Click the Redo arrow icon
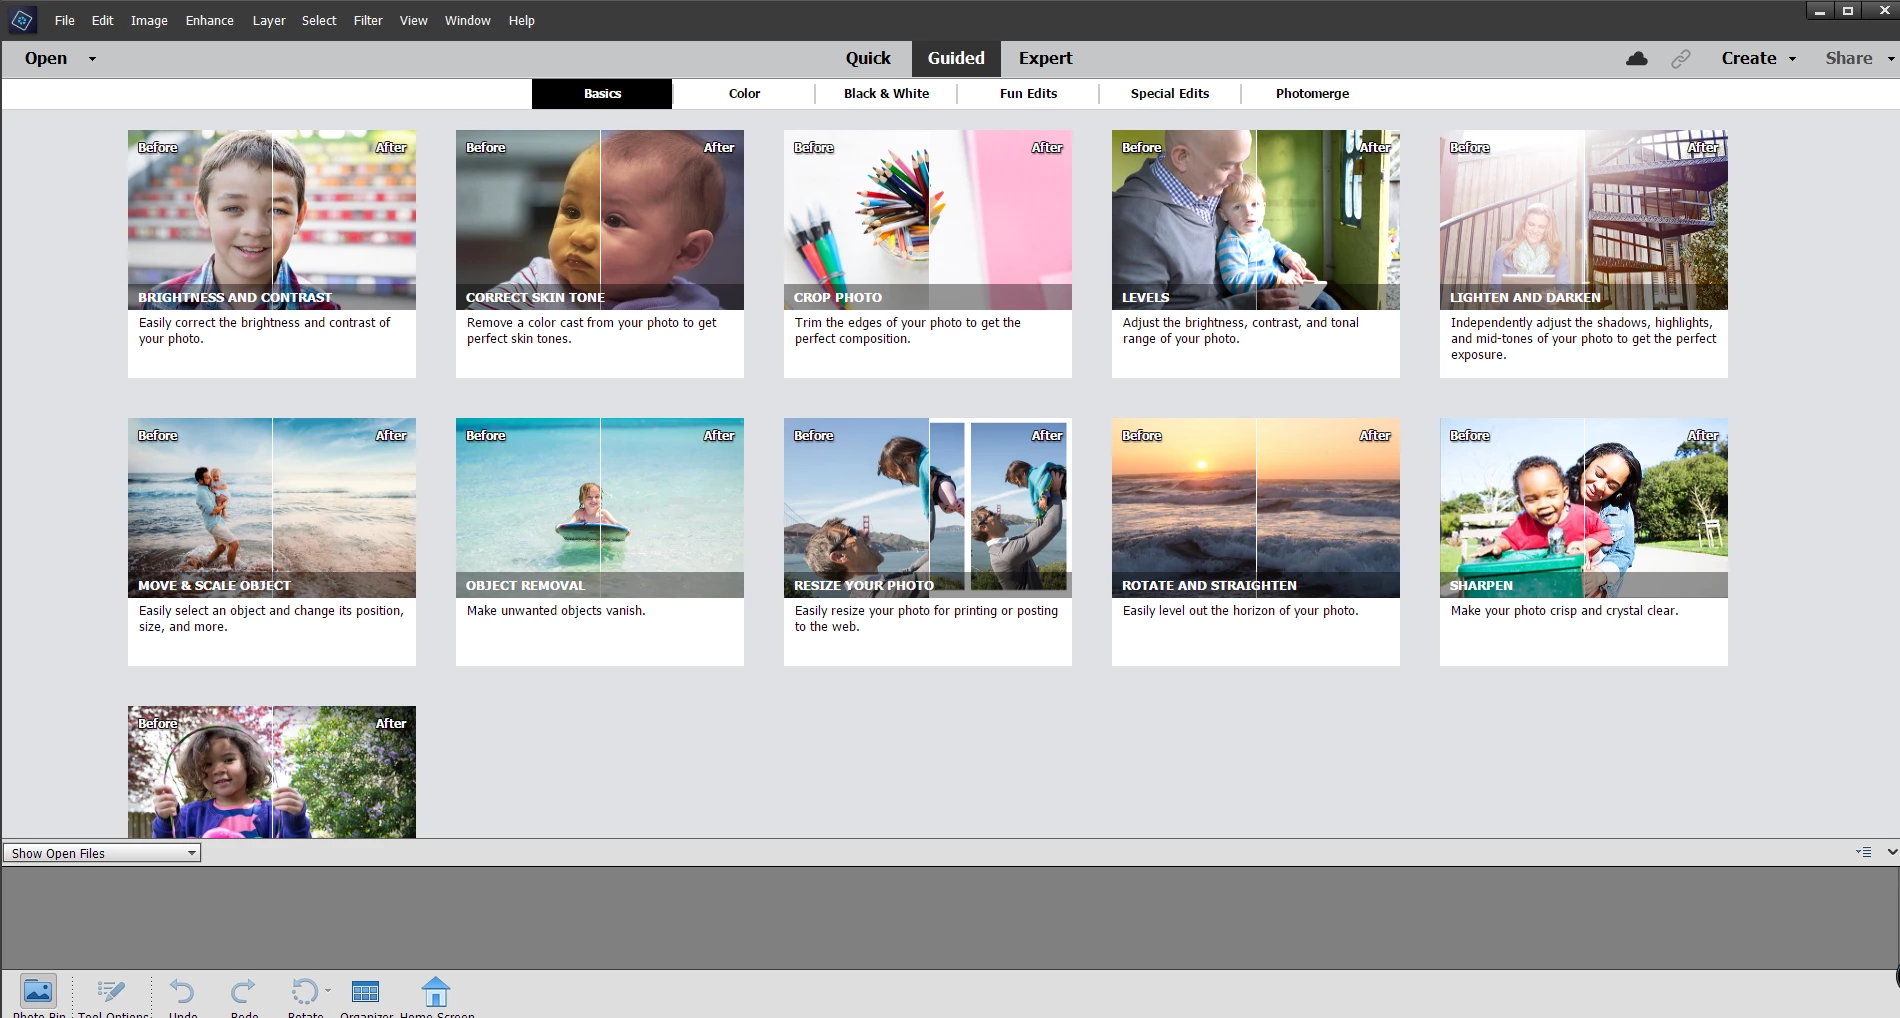 pos(243,991)
